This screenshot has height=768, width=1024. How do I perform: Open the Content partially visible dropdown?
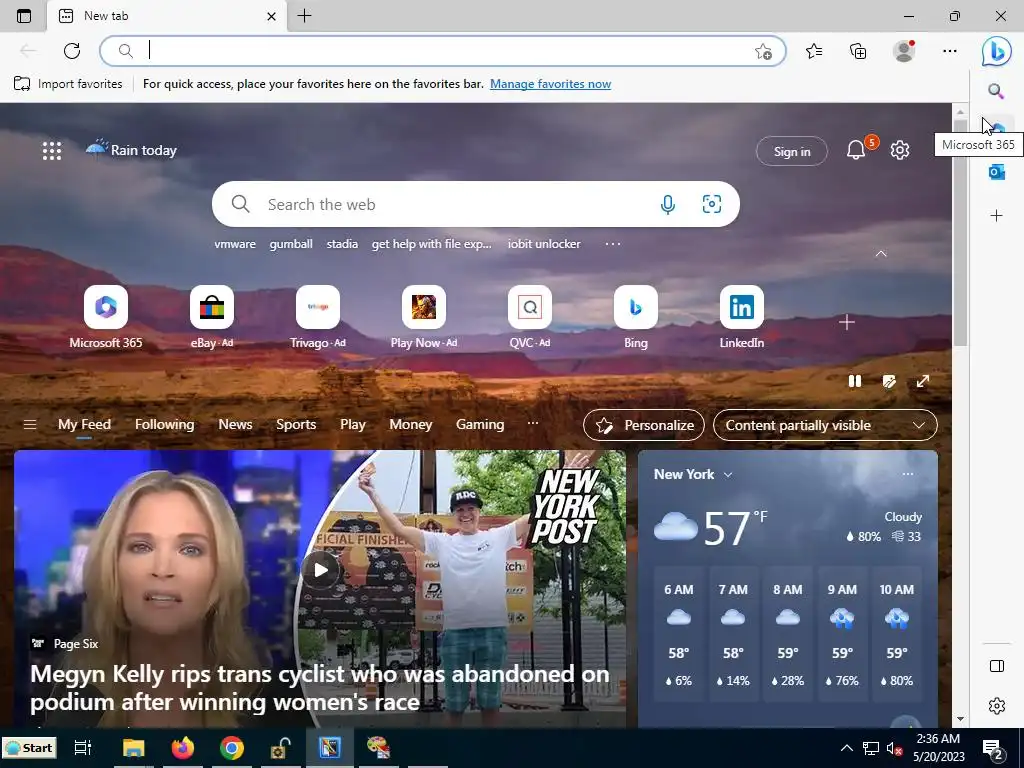825,425
